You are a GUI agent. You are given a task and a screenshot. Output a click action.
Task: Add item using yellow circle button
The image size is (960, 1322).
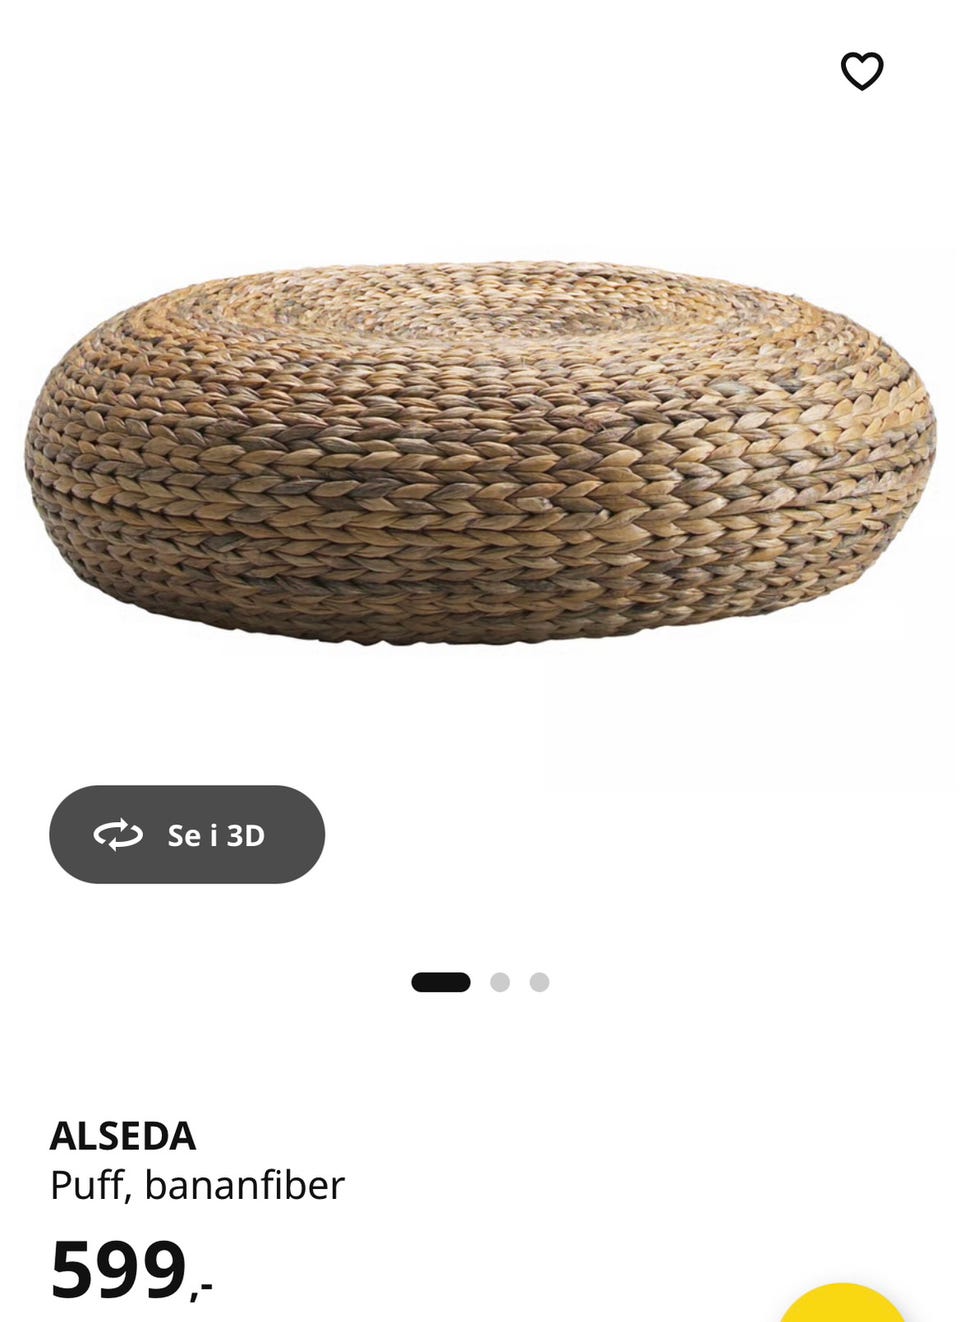[x=843, y=1302]
